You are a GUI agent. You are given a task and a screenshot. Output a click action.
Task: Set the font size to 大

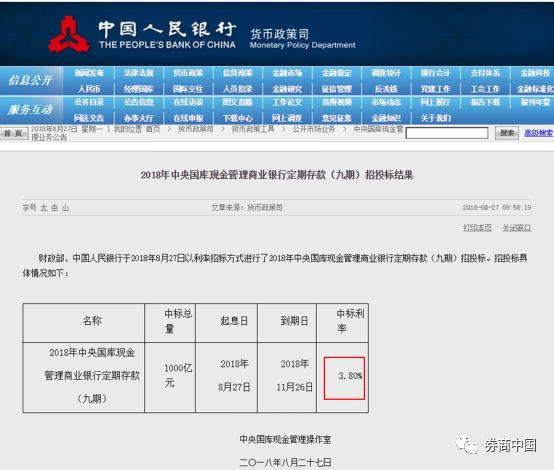click(44, 208)
